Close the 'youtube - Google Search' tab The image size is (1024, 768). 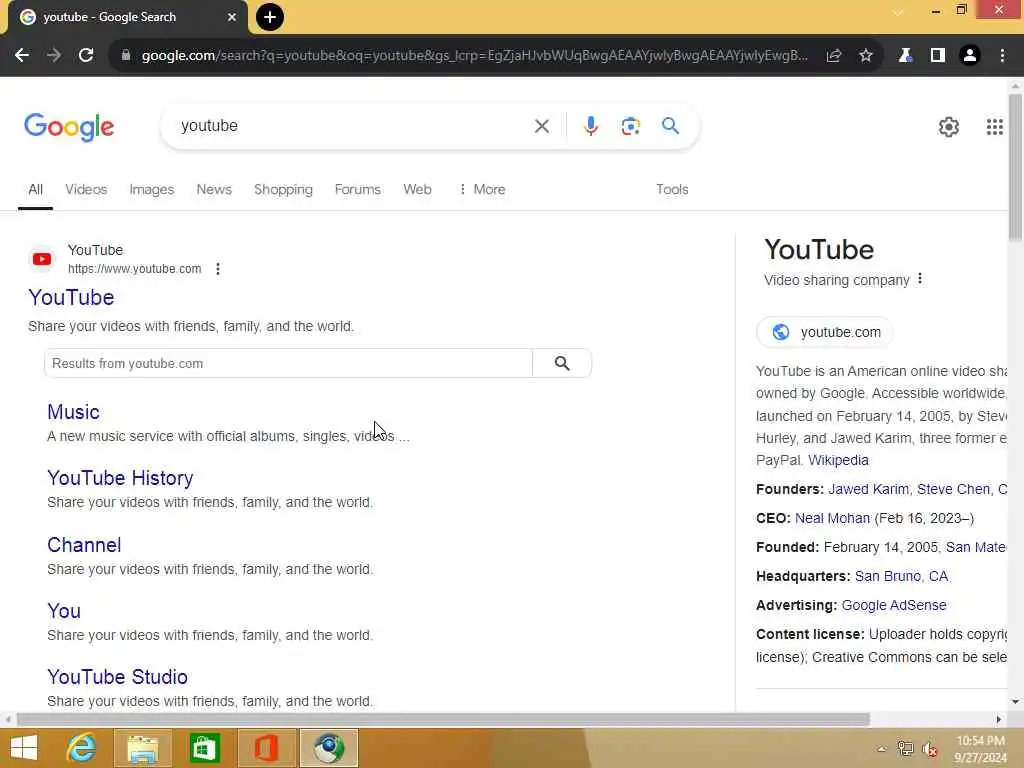(x=232, y=17)
